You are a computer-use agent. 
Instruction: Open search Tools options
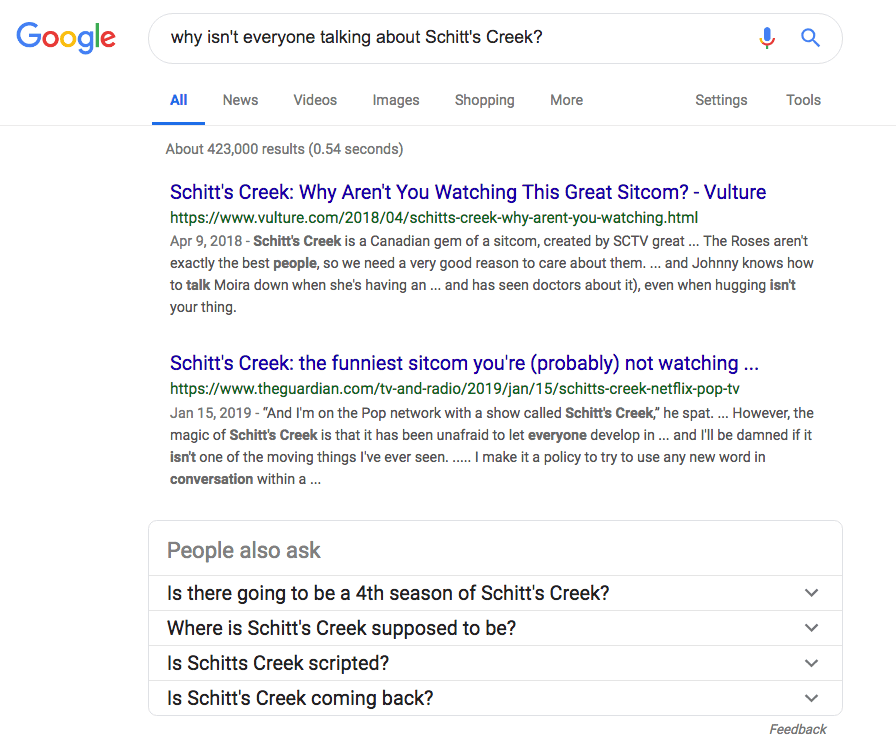point(803,100)
